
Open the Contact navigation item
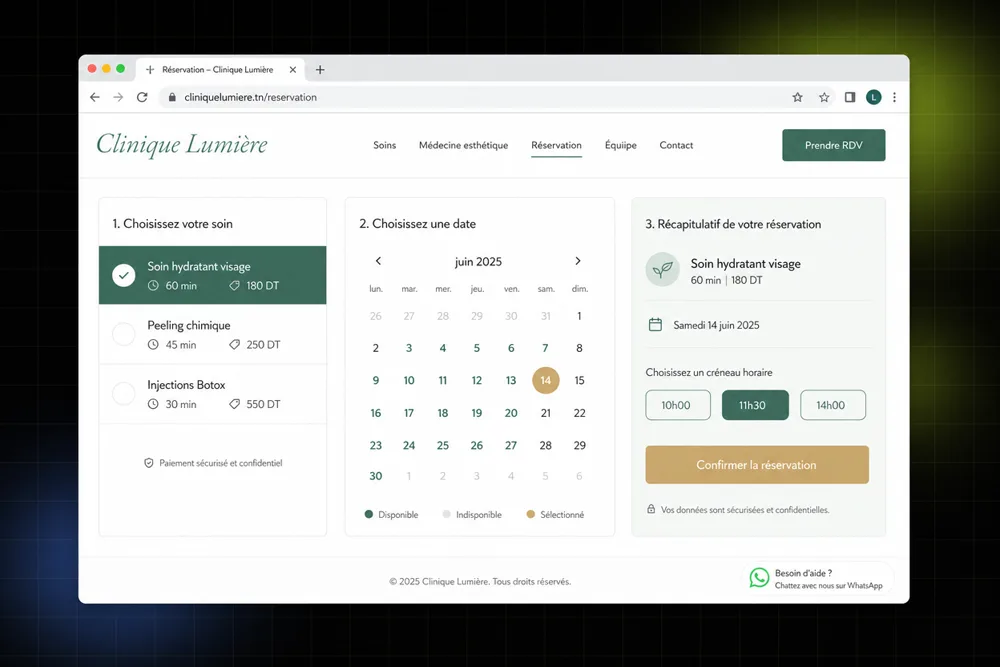tap(676, 145)
